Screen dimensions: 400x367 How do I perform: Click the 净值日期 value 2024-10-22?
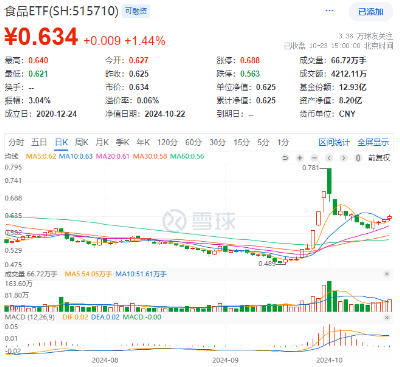click(x=165, y=114)
